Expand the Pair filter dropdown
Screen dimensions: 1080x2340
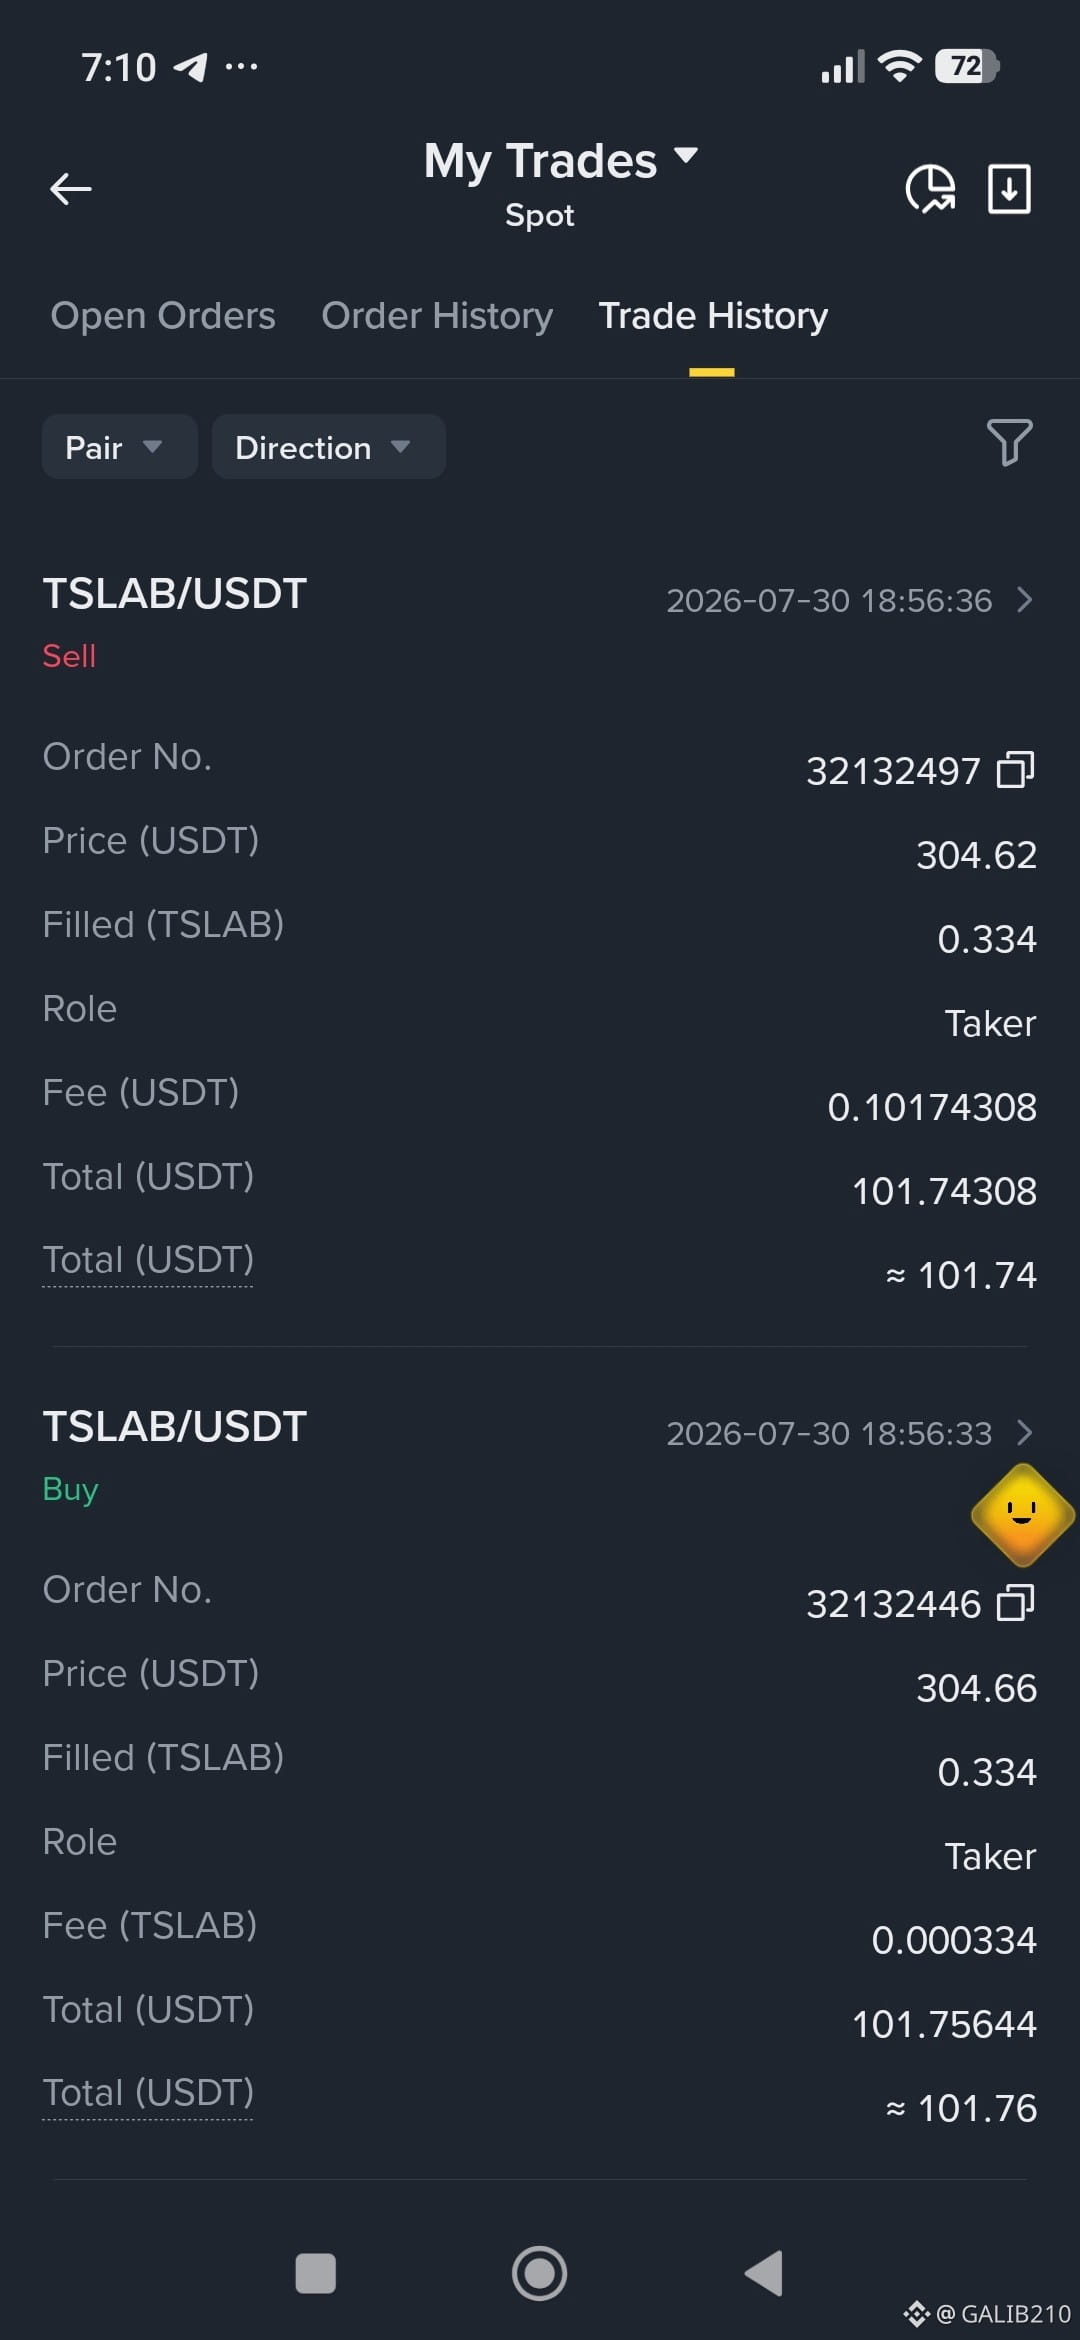(119, 447)
